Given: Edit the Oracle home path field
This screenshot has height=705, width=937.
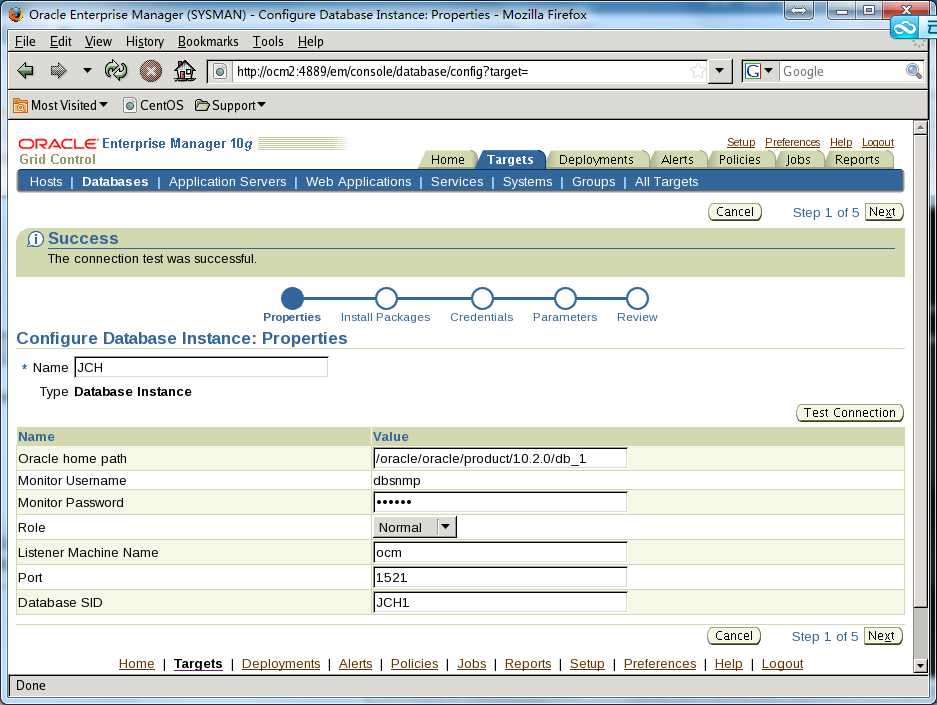Looking at the screenshot, I should click(500, 458).
